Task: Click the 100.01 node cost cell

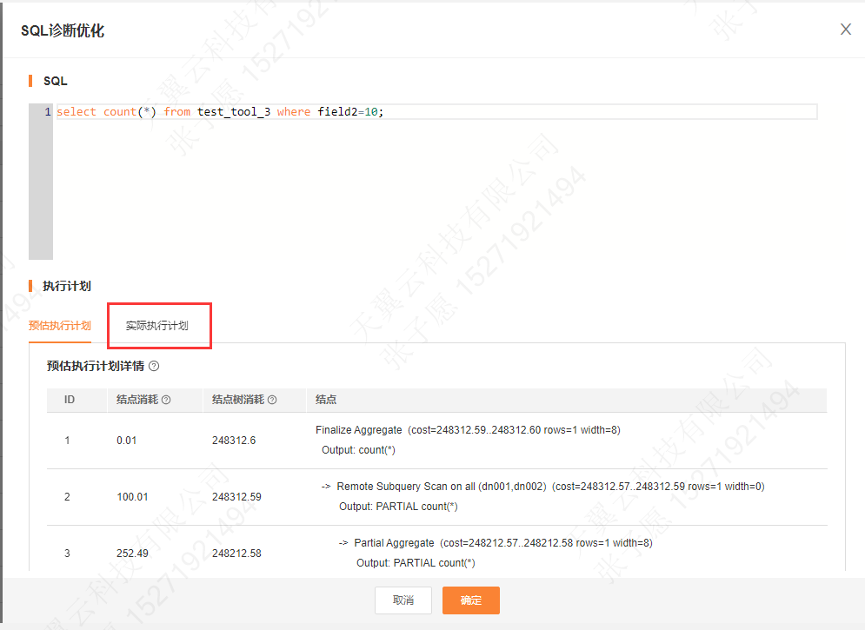Action: click(x=133, y=497)
